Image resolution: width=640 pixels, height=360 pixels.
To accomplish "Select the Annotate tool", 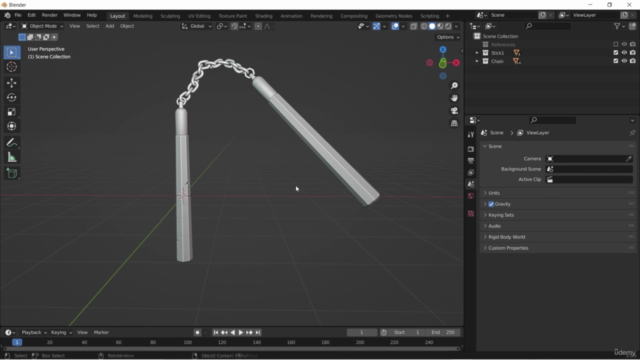I will tap(11, 142).
